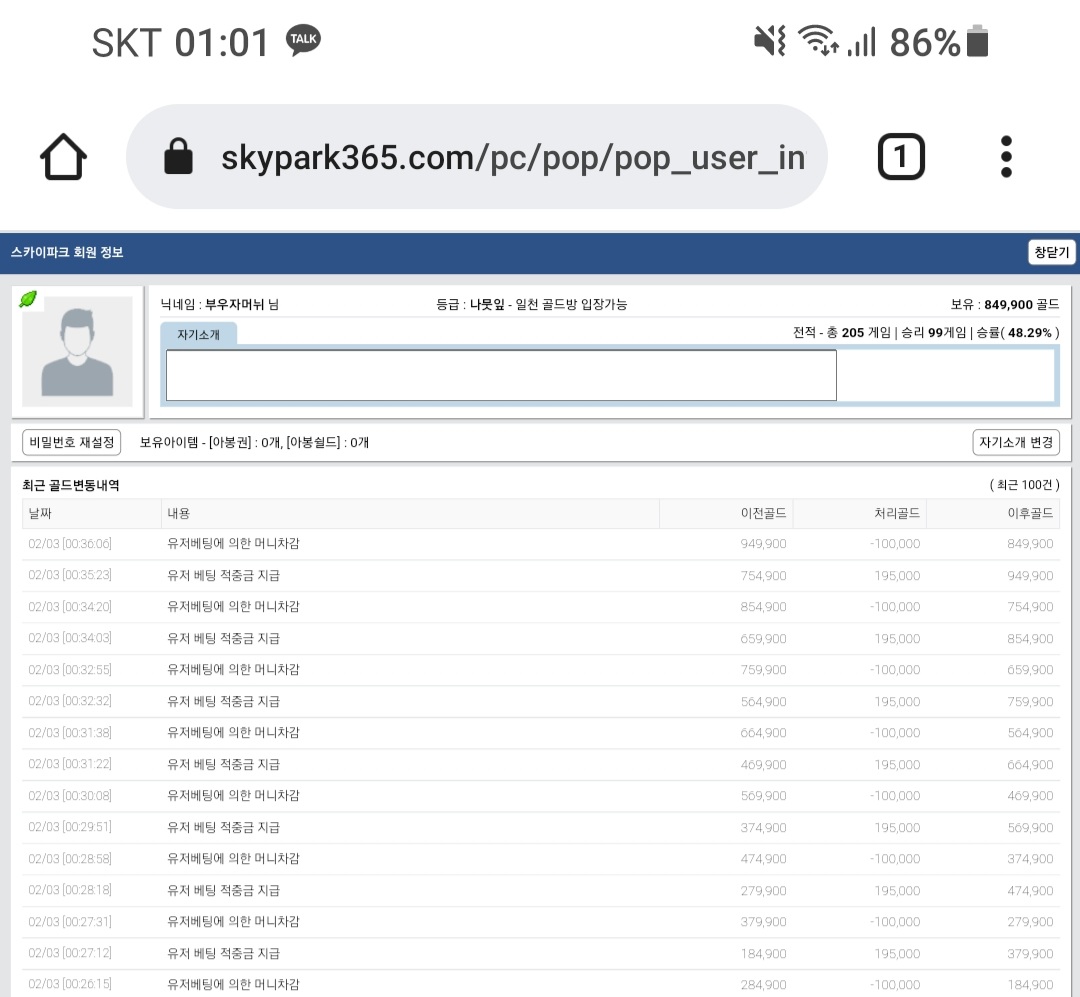Viewport: 1080px width, 997px height.
Task: Click the previous gold value 949,900
Action: [x=763, y=544]
